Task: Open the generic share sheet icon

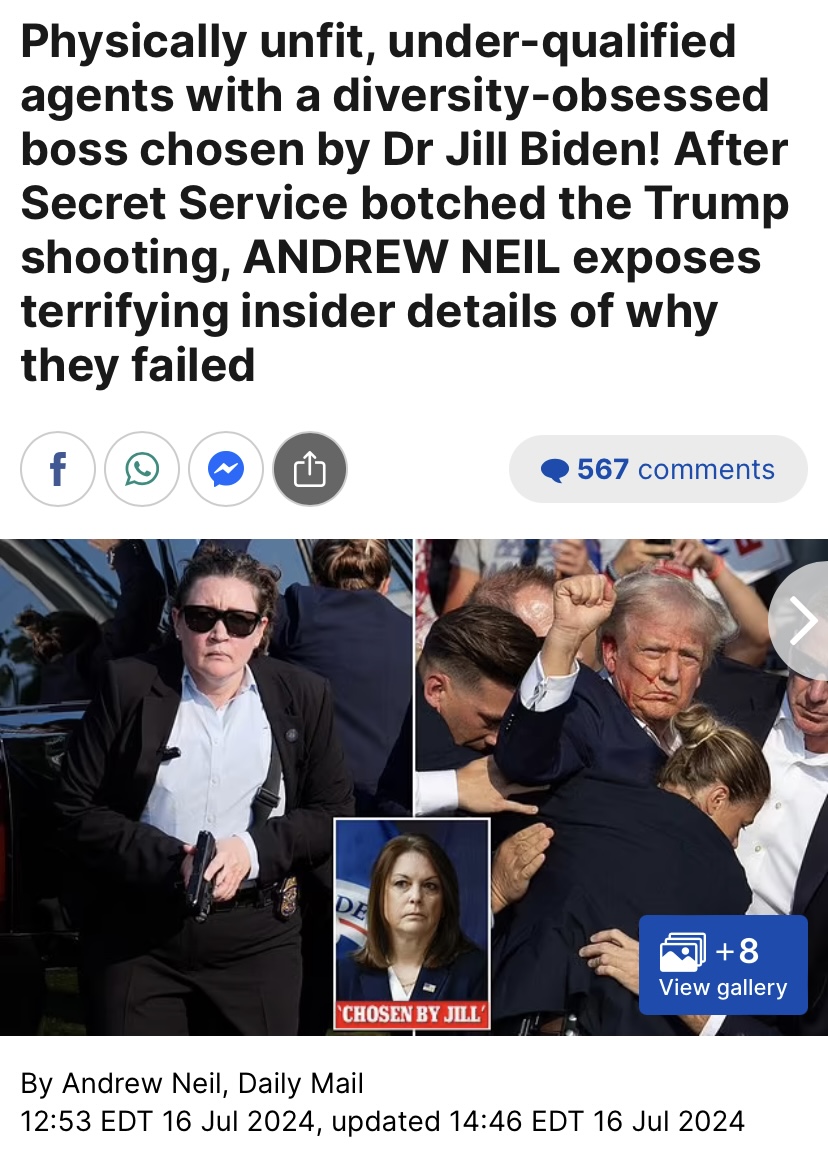Action: coord(310,469)
